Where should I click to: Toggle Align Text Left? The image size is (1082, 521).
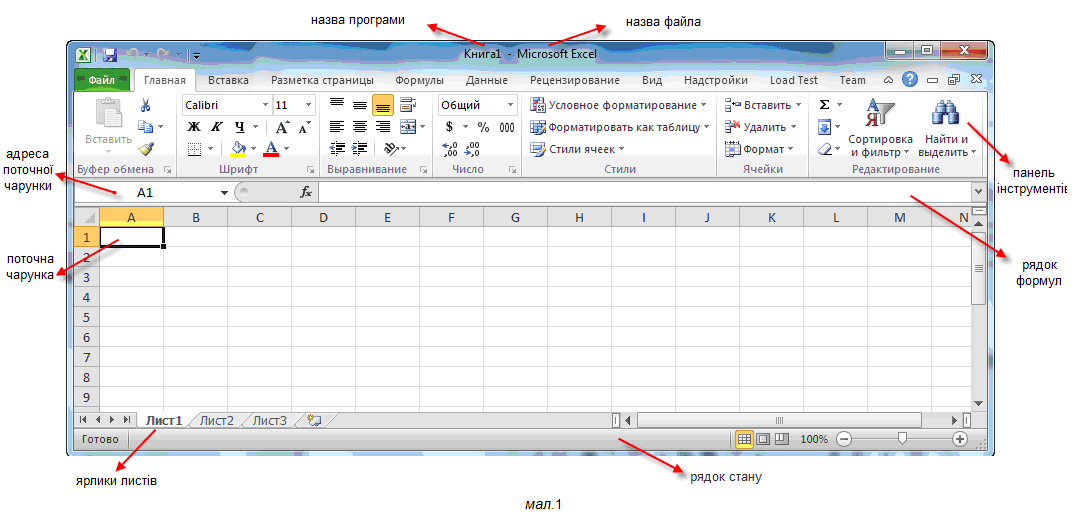[337, 127]
